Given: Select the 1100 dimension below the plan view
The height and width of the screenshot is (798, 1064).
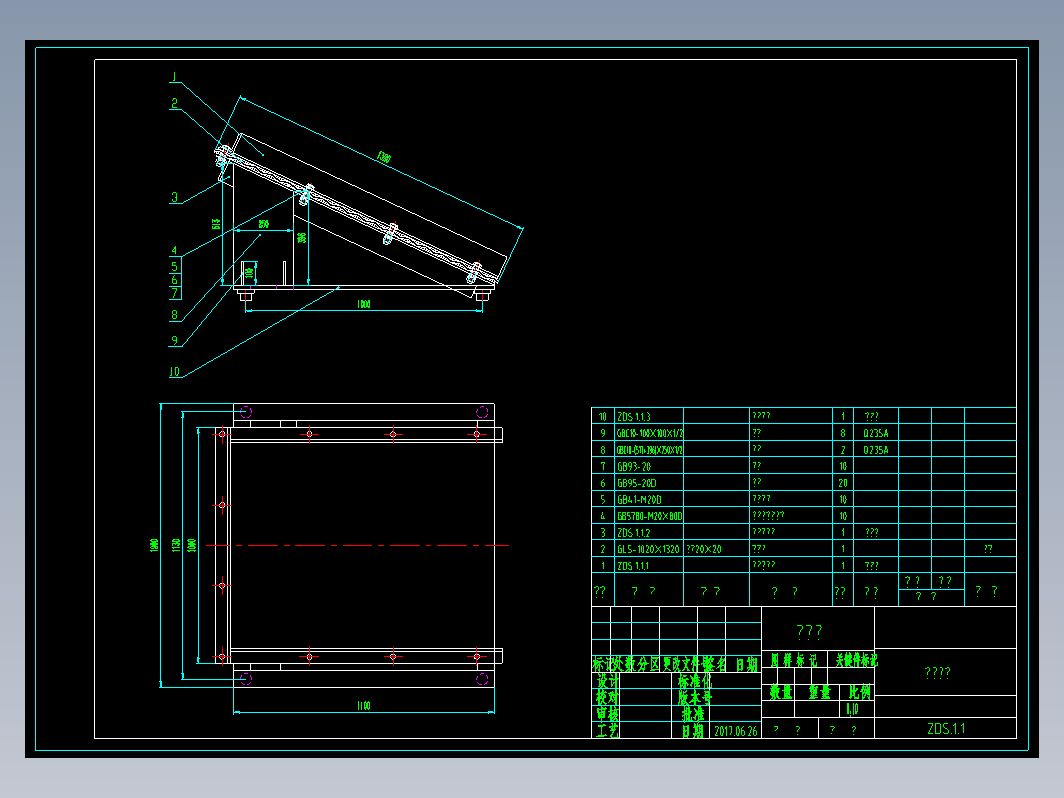Looking at the screenshot, I should tap(364, 706).
